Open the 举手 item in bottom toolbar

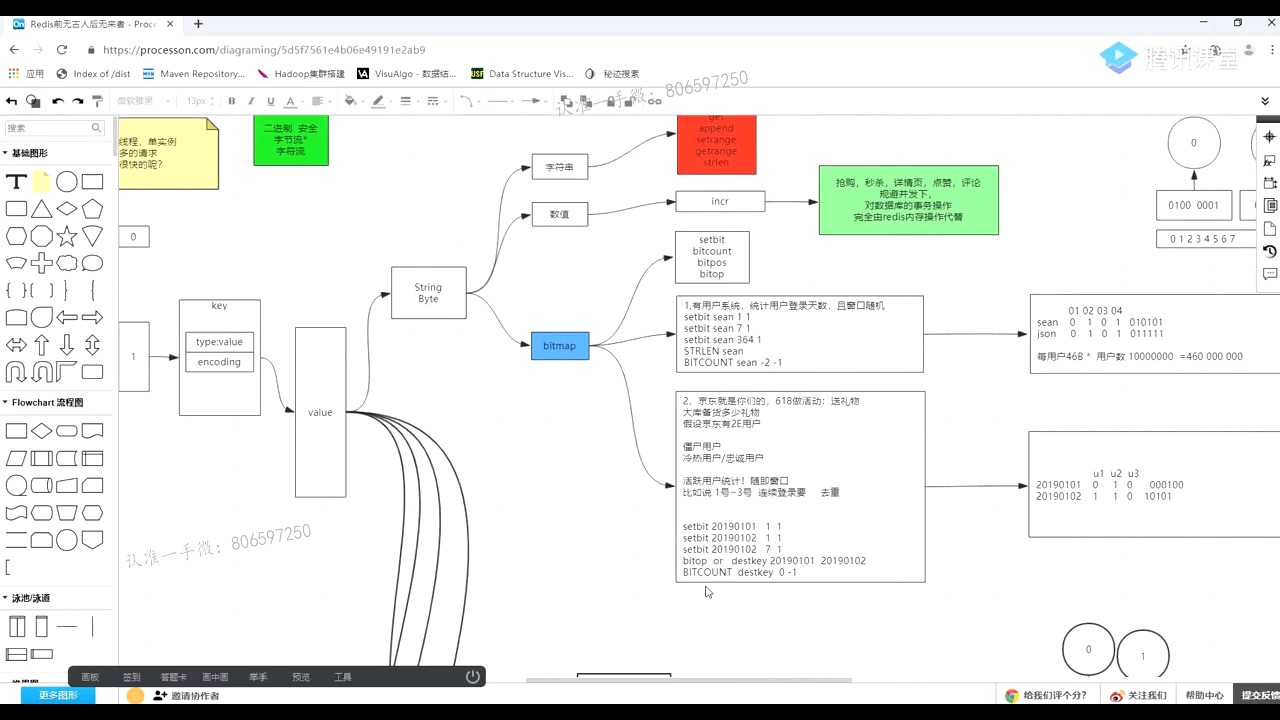pos(258,677)
